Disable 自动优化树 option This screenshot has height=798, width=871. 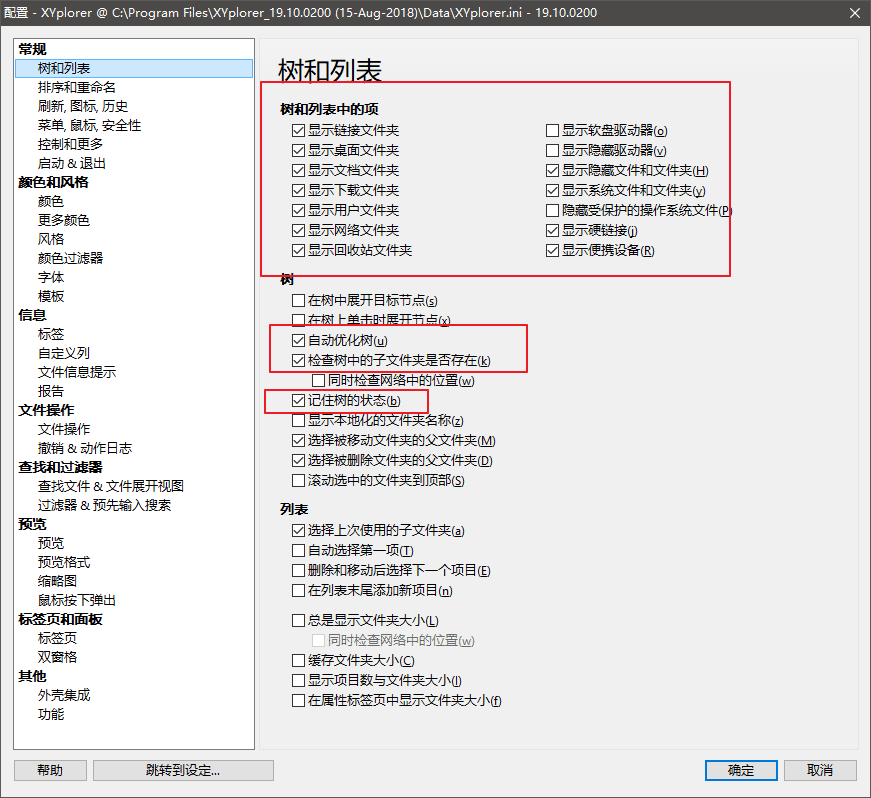(x=297, y=340)
